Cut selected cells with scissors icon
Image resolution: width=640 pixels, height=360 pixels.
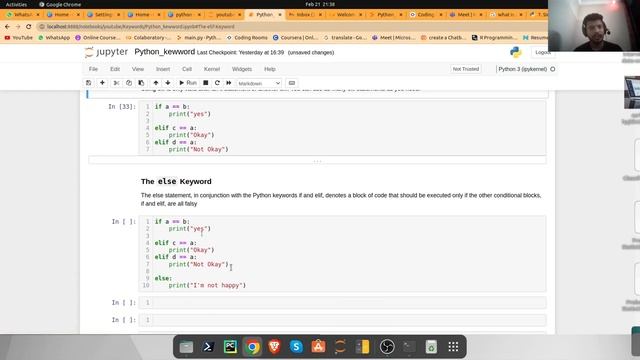tap(116, 83)
